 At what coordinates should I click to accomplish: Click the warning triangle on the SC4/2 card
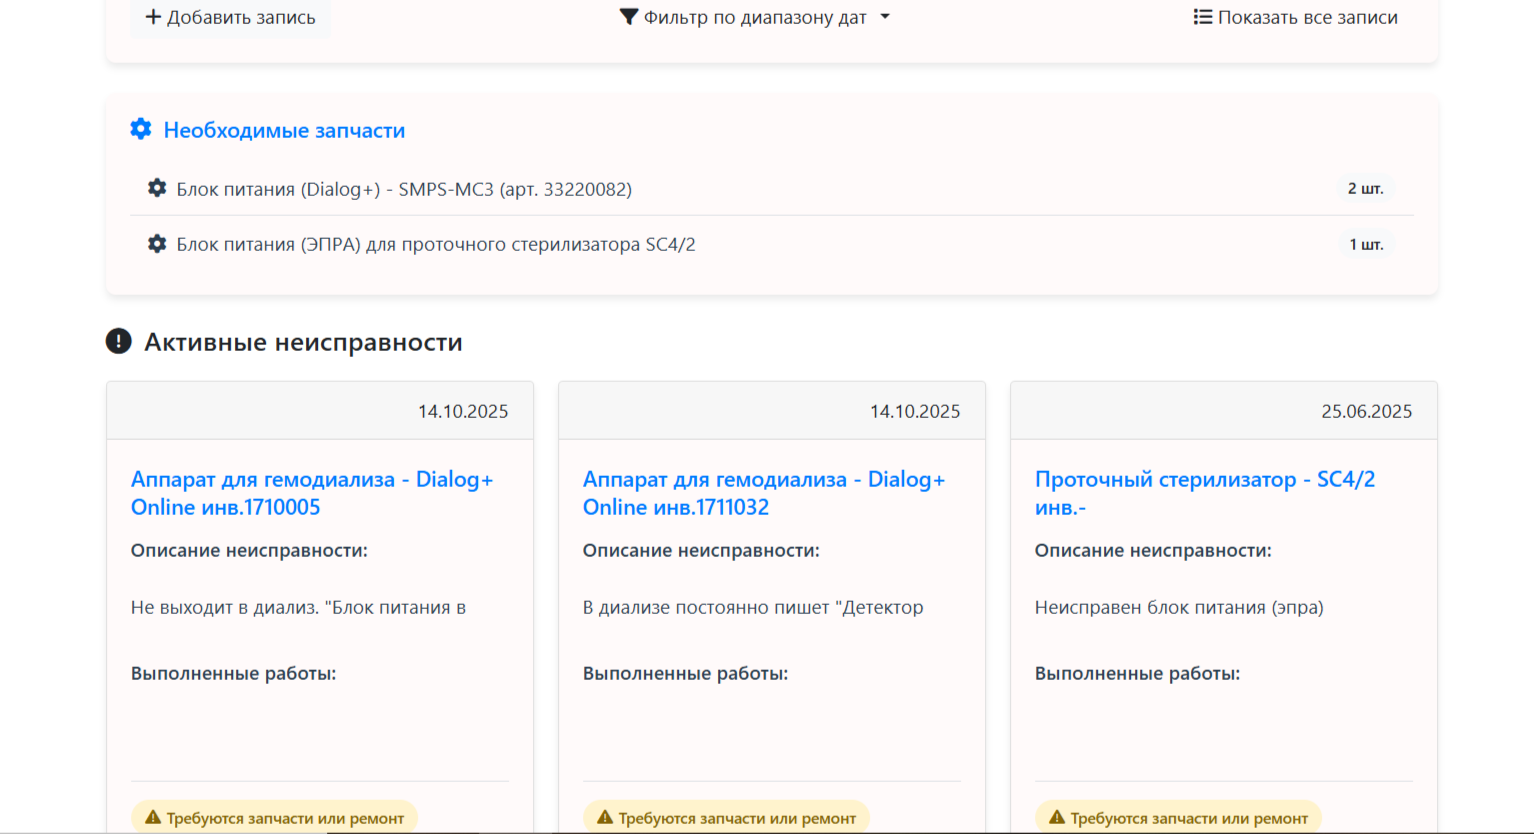click(1057, 818)
